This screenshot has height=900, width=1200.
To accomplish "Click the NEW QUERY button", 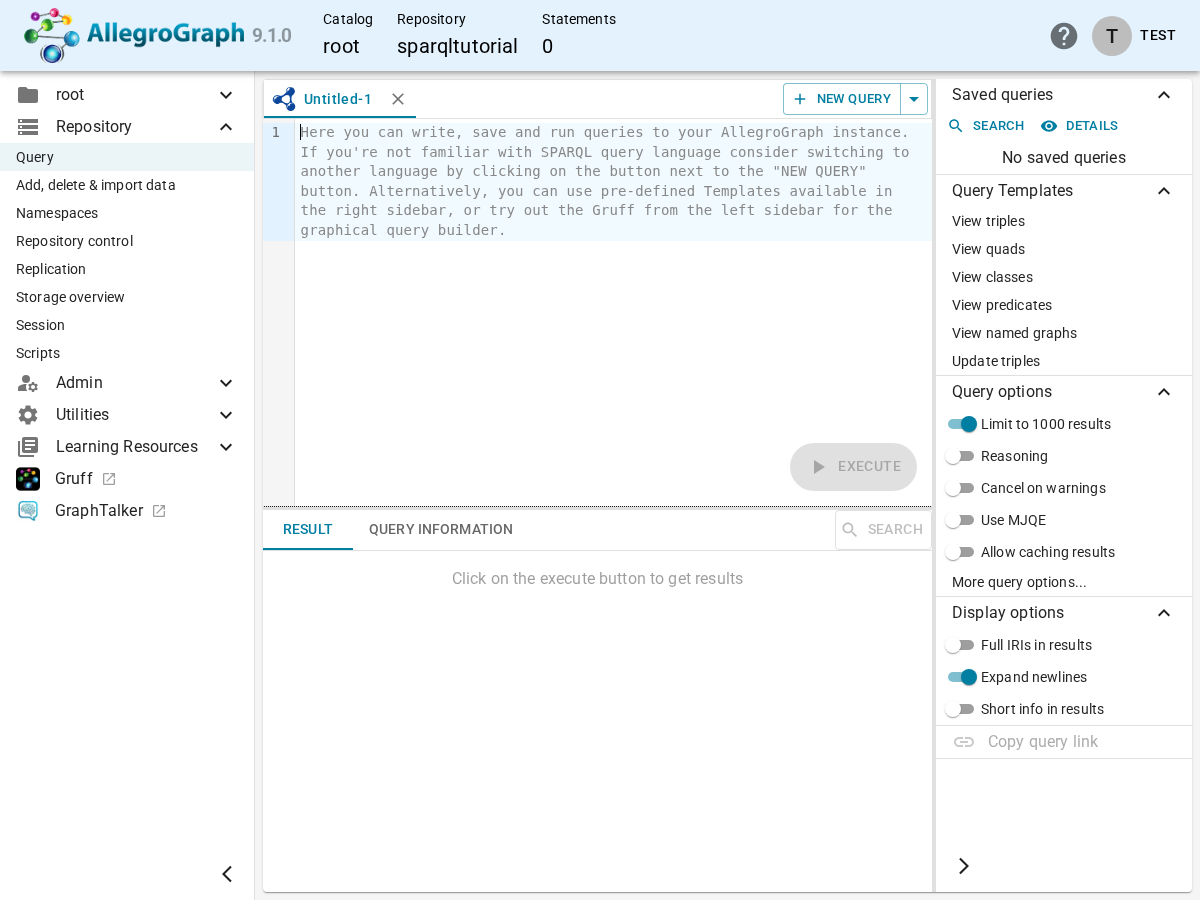I will (842, 99).
